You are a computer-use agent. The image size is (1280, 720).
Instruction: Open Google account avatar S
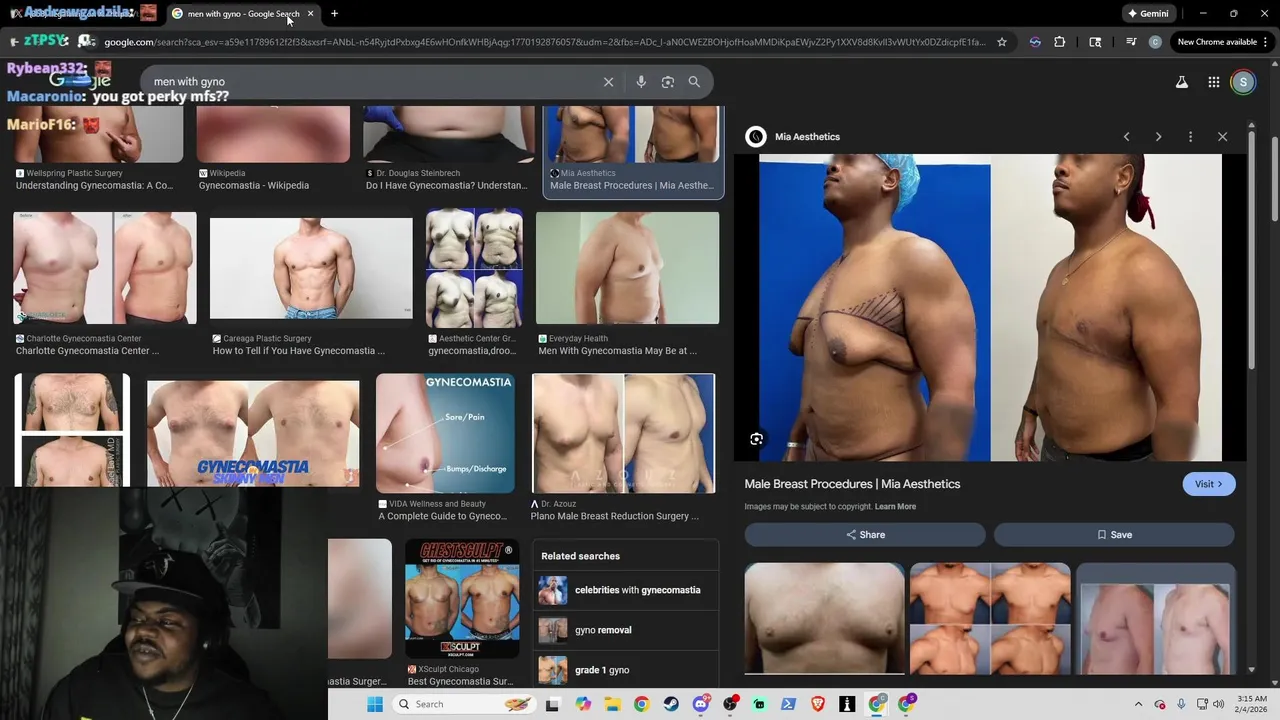click(1243, 82)
